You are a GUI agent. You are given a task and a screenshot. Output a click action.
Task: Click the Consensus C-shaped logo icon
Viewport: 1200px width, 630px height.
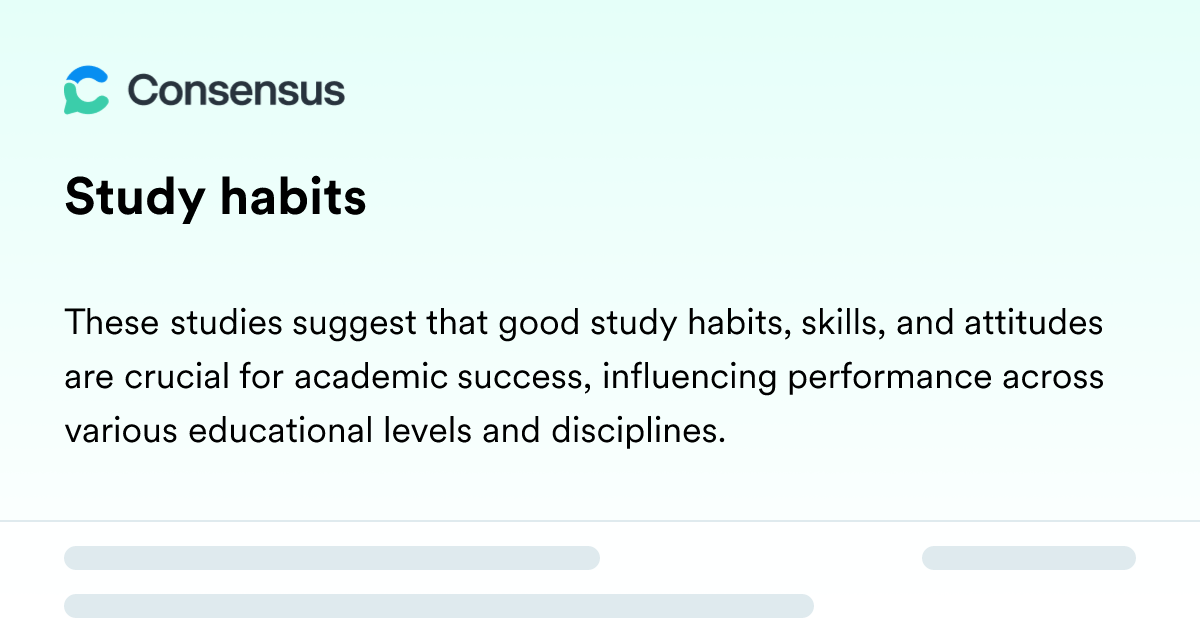pyautogui.click(x=86, y=90)
